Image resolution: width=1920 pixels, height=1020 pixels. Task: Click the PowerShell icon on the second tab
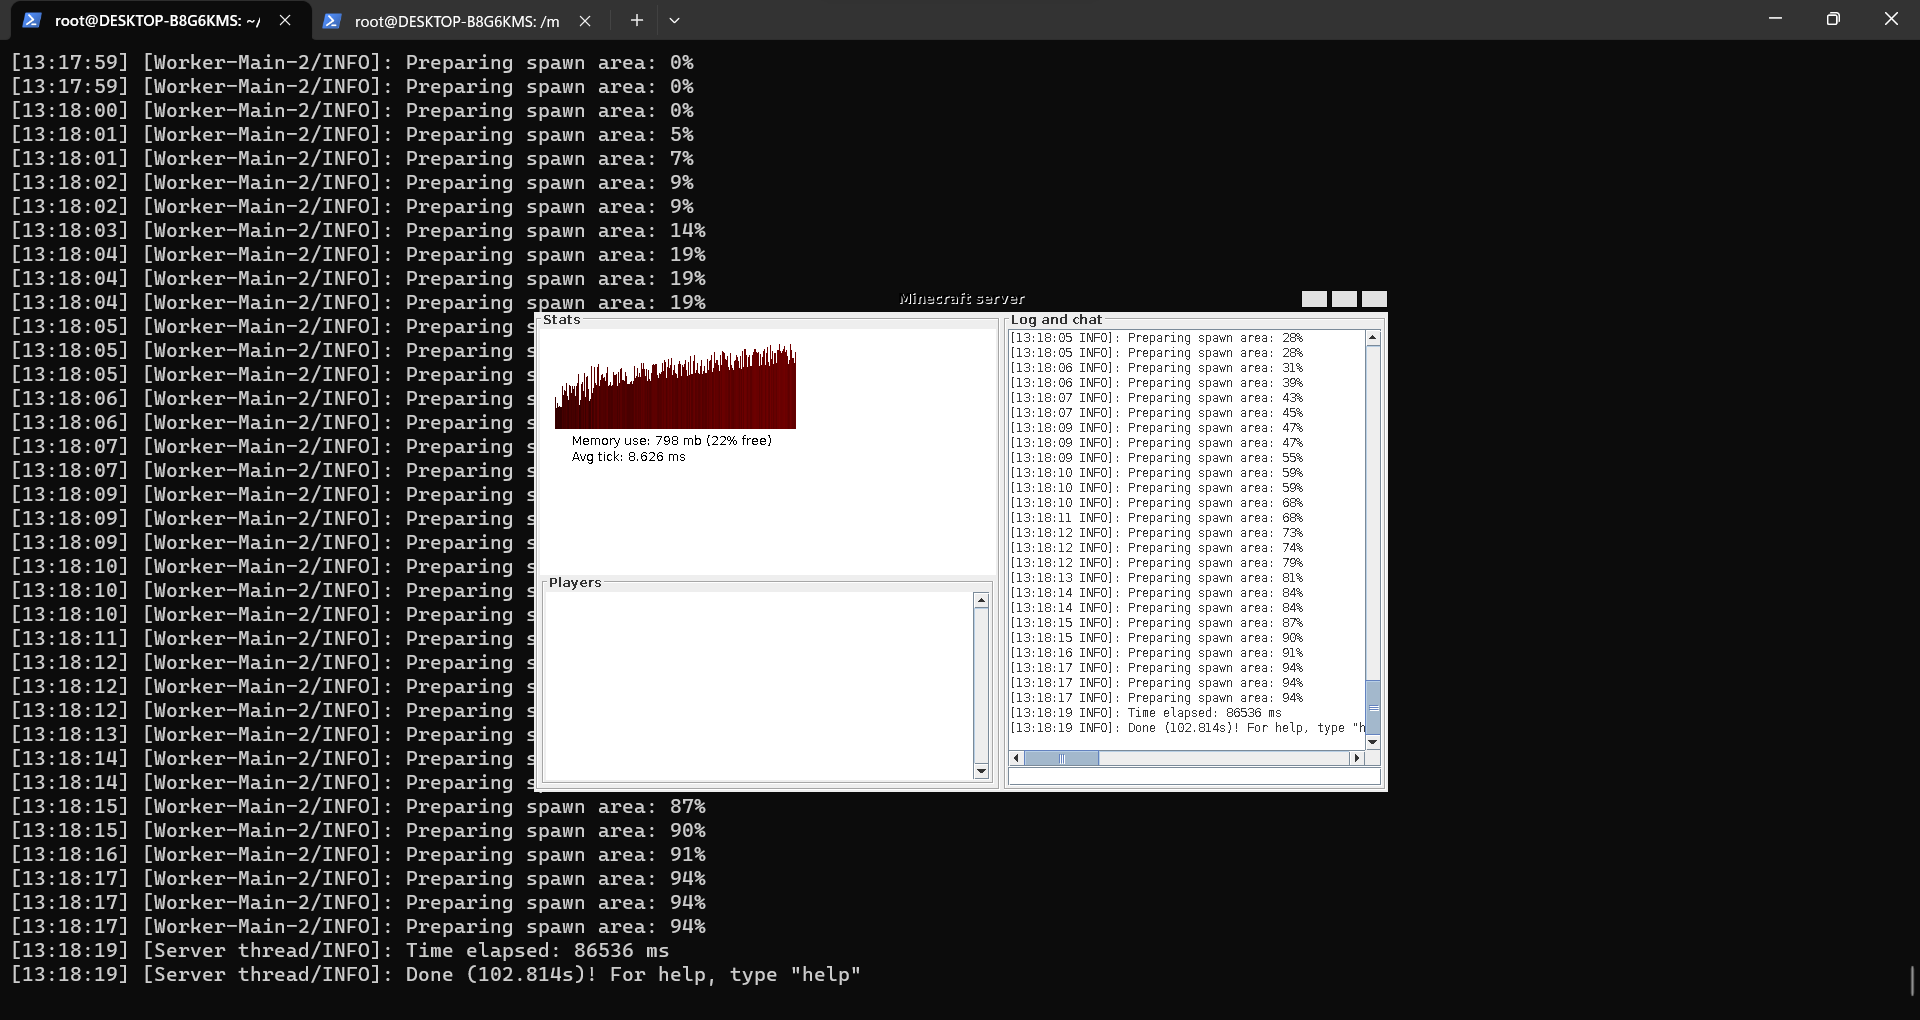point(332,20)
